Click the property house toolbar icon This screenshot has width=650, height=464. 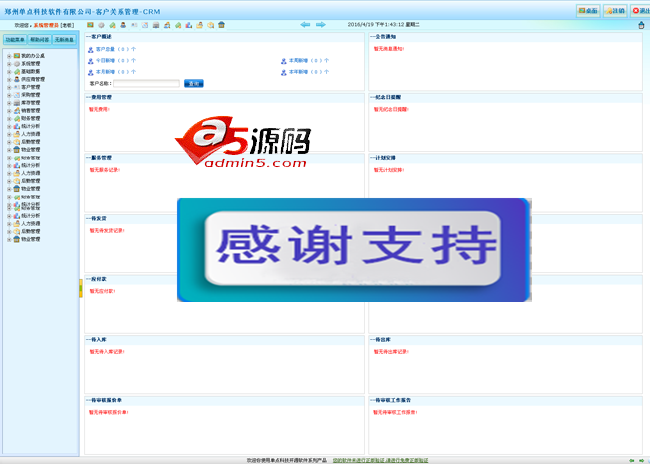[221, 25]
